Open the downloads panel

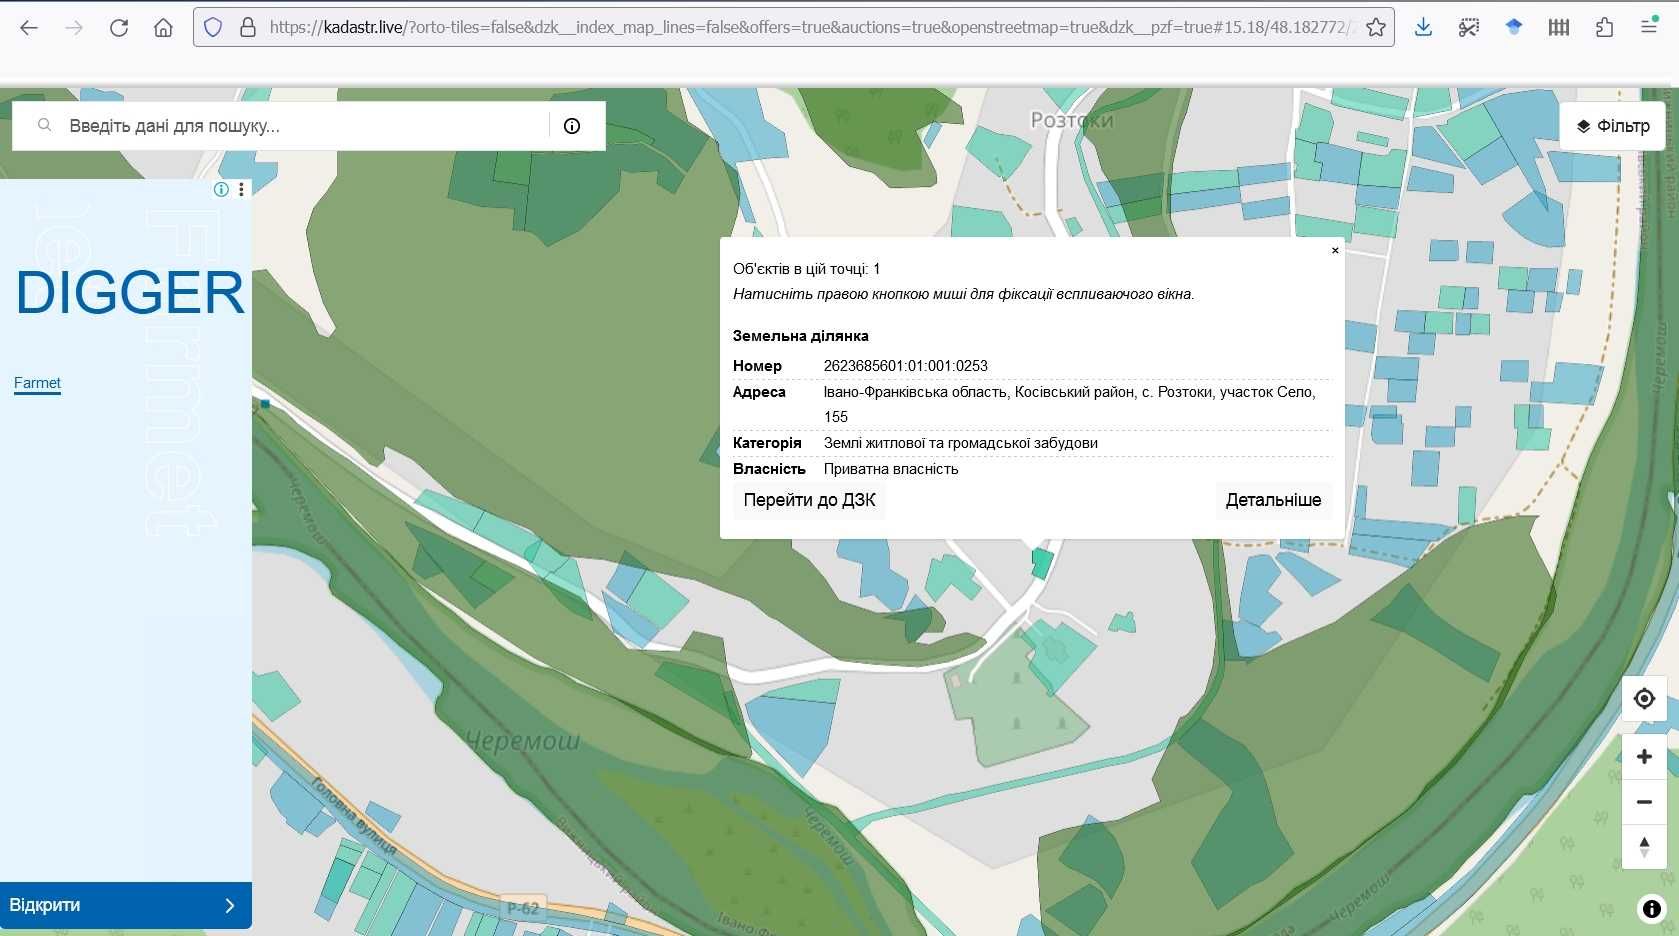coord(1423,28)
